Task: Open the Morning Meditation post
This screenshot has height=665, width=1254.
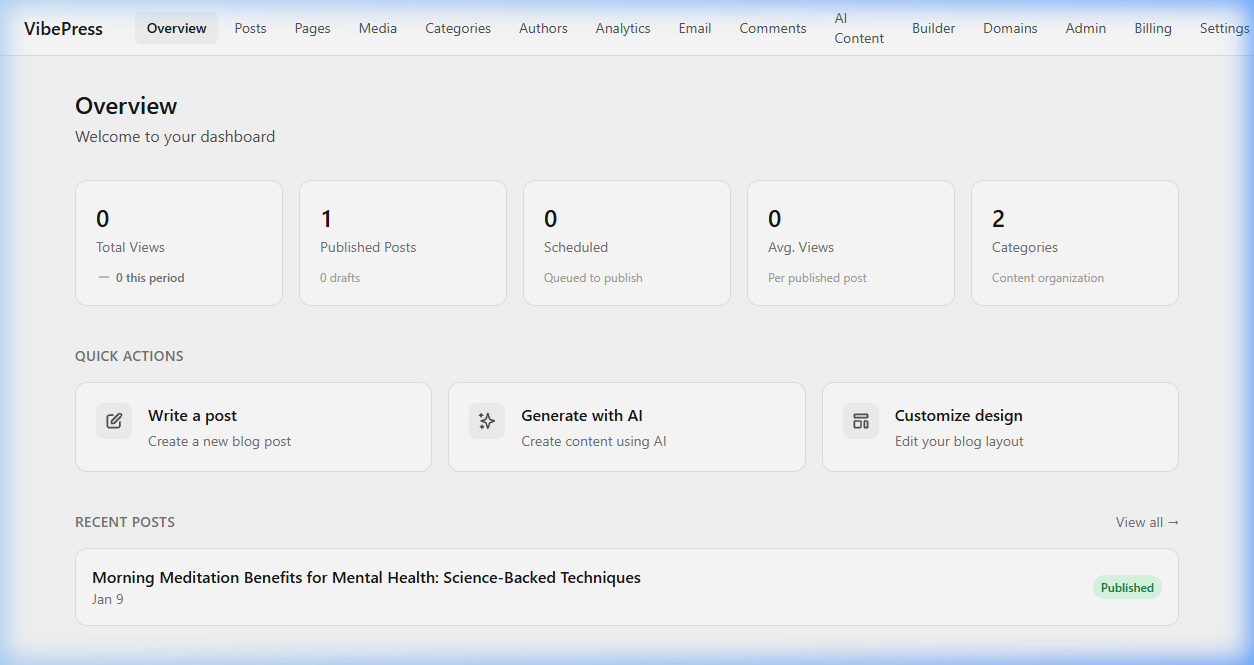Action: click(x=366, y=577)
